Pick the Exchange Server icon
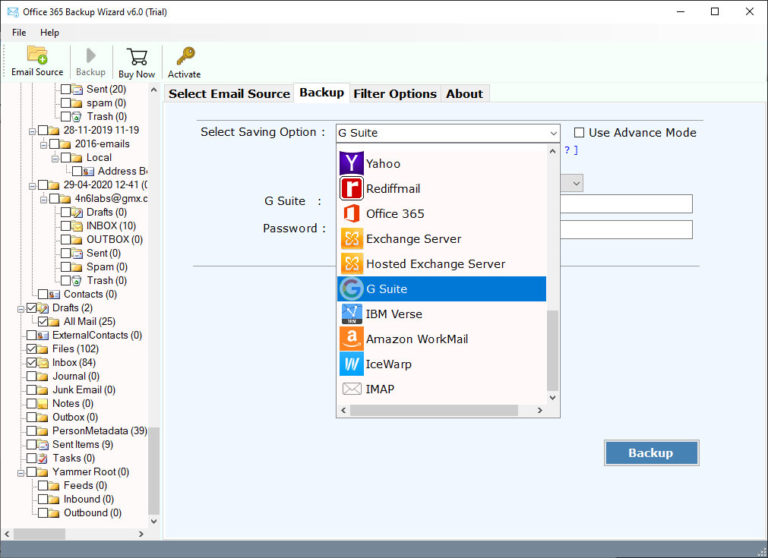768x558 pixels. click(351, 239)
